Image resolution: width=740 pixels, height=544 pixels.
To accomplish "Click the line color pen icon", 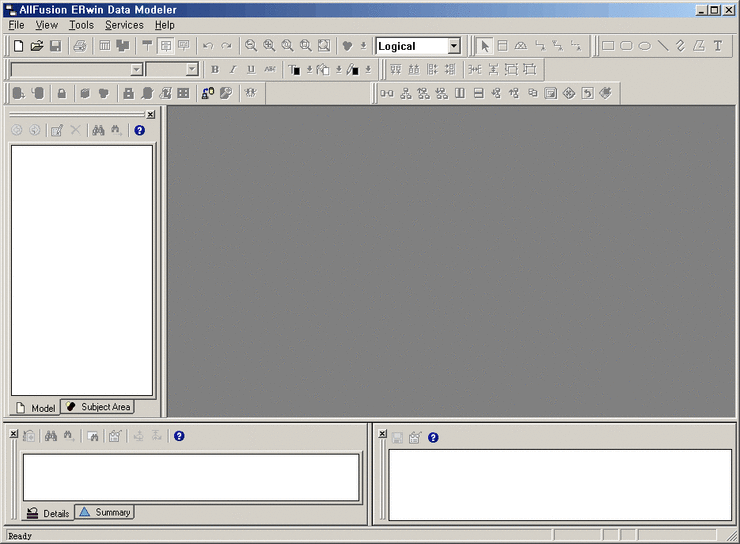I will tap(352, 70).
